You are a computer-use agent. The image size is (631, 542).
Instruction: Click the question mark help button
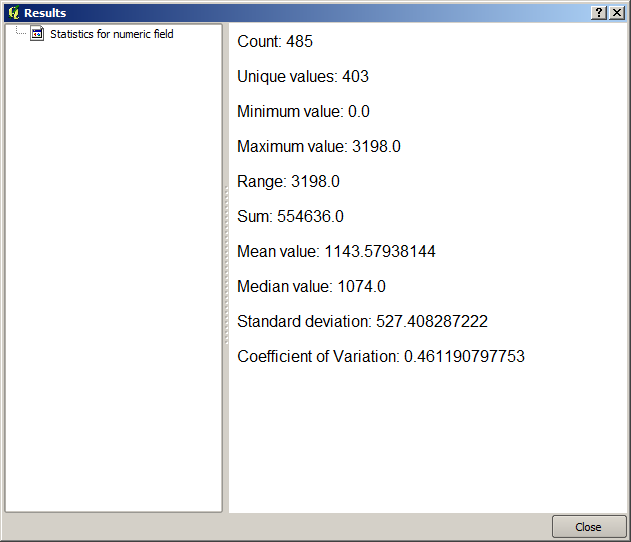click(x=599, y=12)
